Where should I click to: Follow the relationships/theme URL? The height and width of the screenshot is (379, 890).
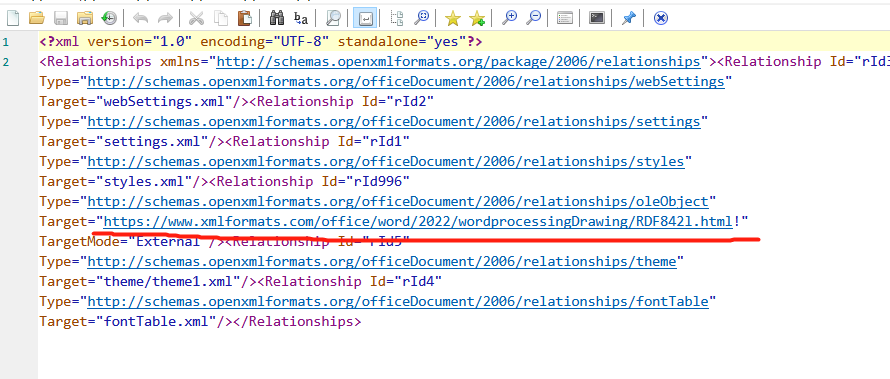(x=381, y=262)
